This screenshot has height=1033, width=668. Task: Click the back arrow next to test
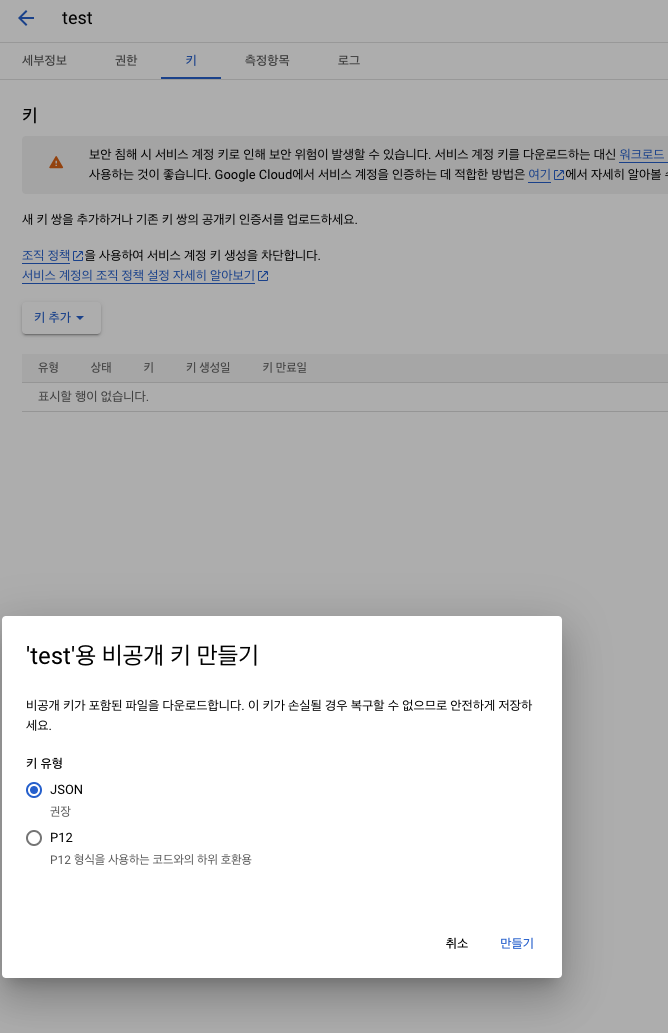pyautogui.click(x=26, y=19)
